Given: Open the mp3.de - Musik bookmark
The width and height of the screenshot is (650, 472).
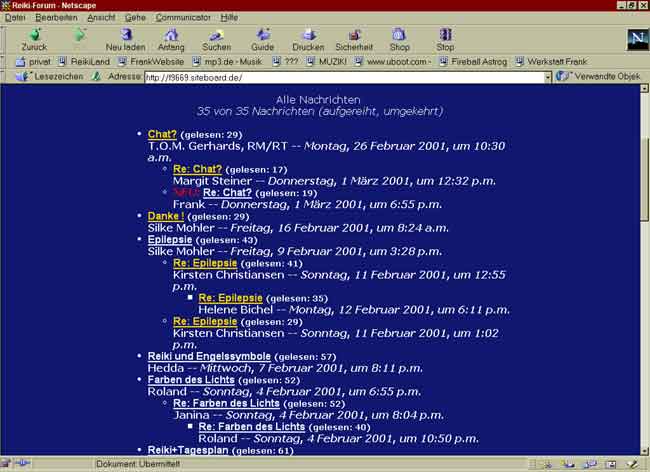Looking at the screenshot, I should (227, 62).
